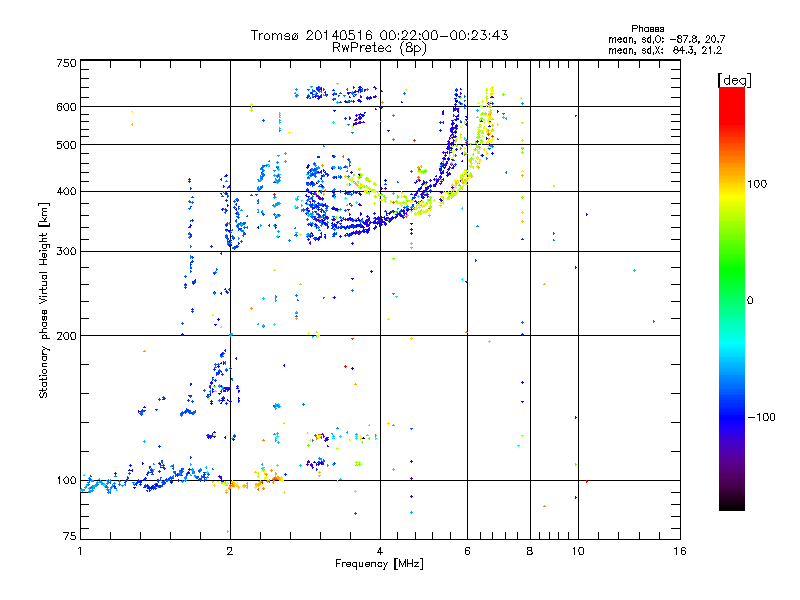Click the '75' height axis tick label

pos(70,536)
